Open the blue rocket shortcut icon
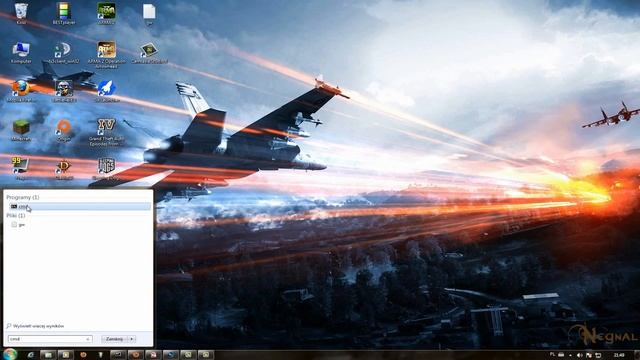This screenshot has height=360, width=640. [x=107, y=91]
